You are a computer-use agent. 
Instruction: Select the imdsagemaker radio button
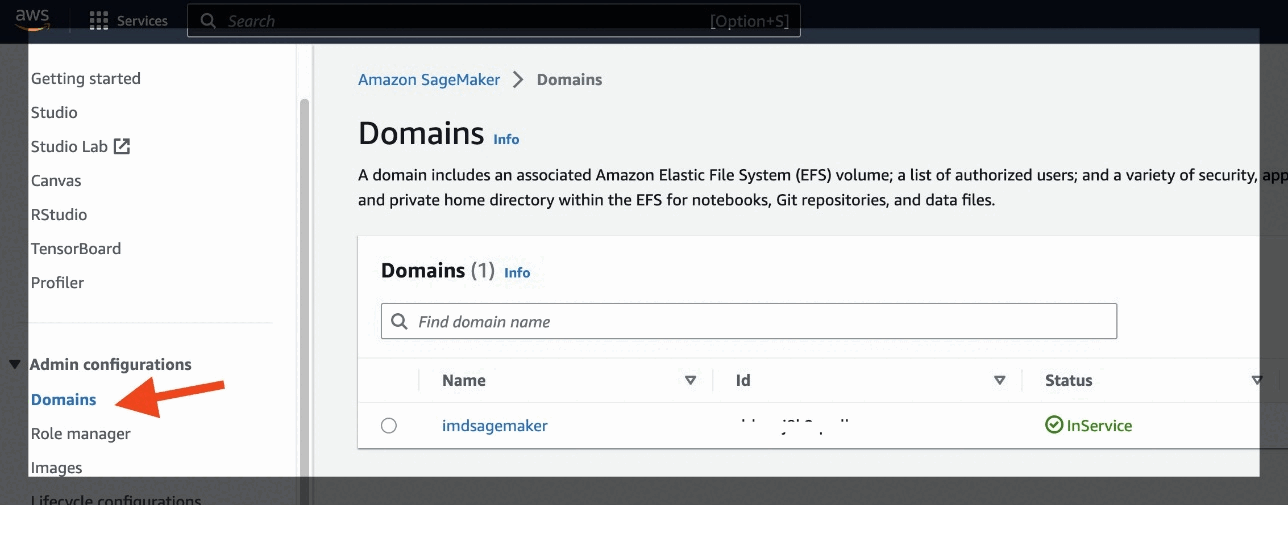click(389, 426)
